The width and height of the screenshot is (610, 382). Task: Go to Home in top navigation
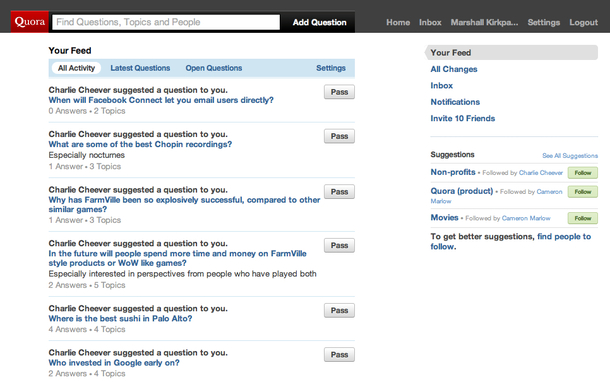point(398,23)
